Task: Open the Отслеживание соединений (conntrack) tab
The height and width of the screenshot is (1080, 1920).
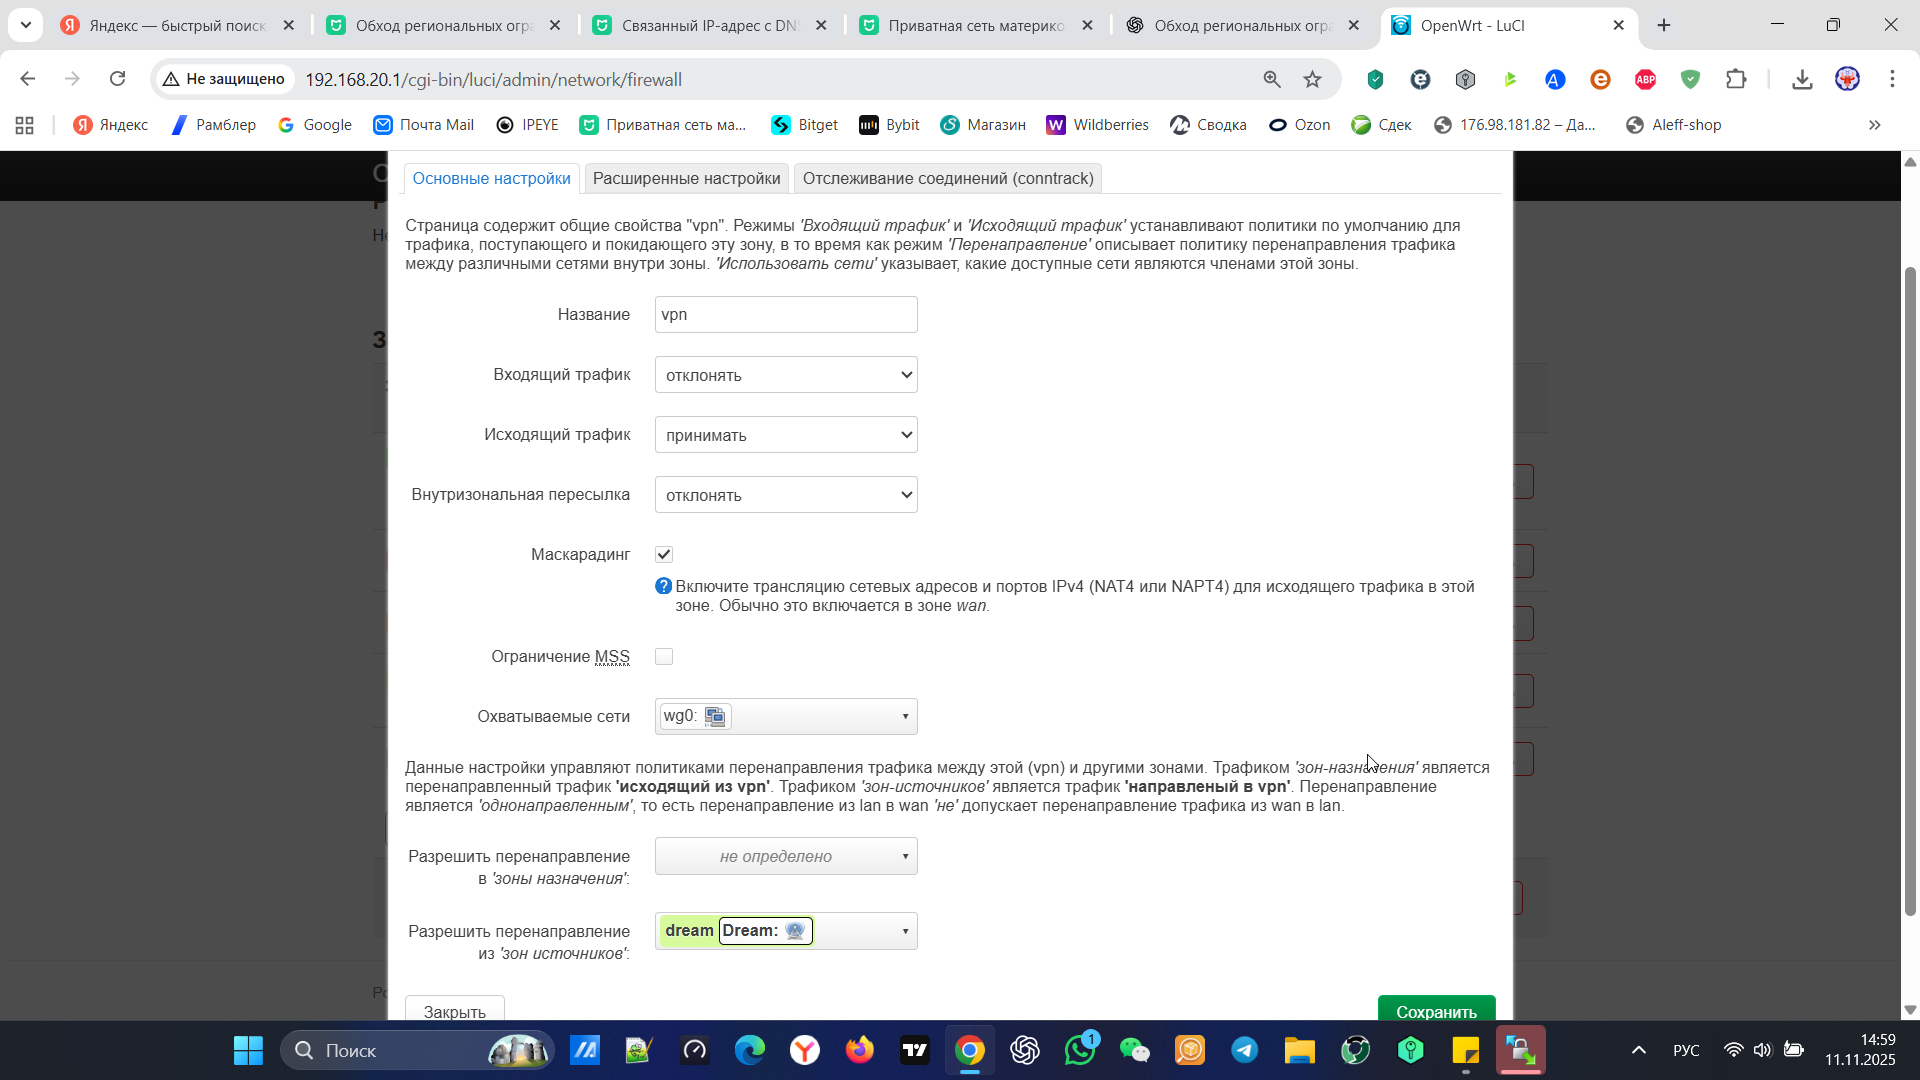Action: (947, 178)
